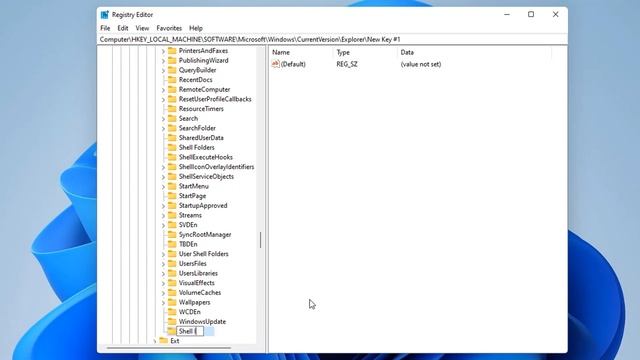Select the User Shell Folders key label
This screenshot has width=640, height=360.
click(204, 254)
